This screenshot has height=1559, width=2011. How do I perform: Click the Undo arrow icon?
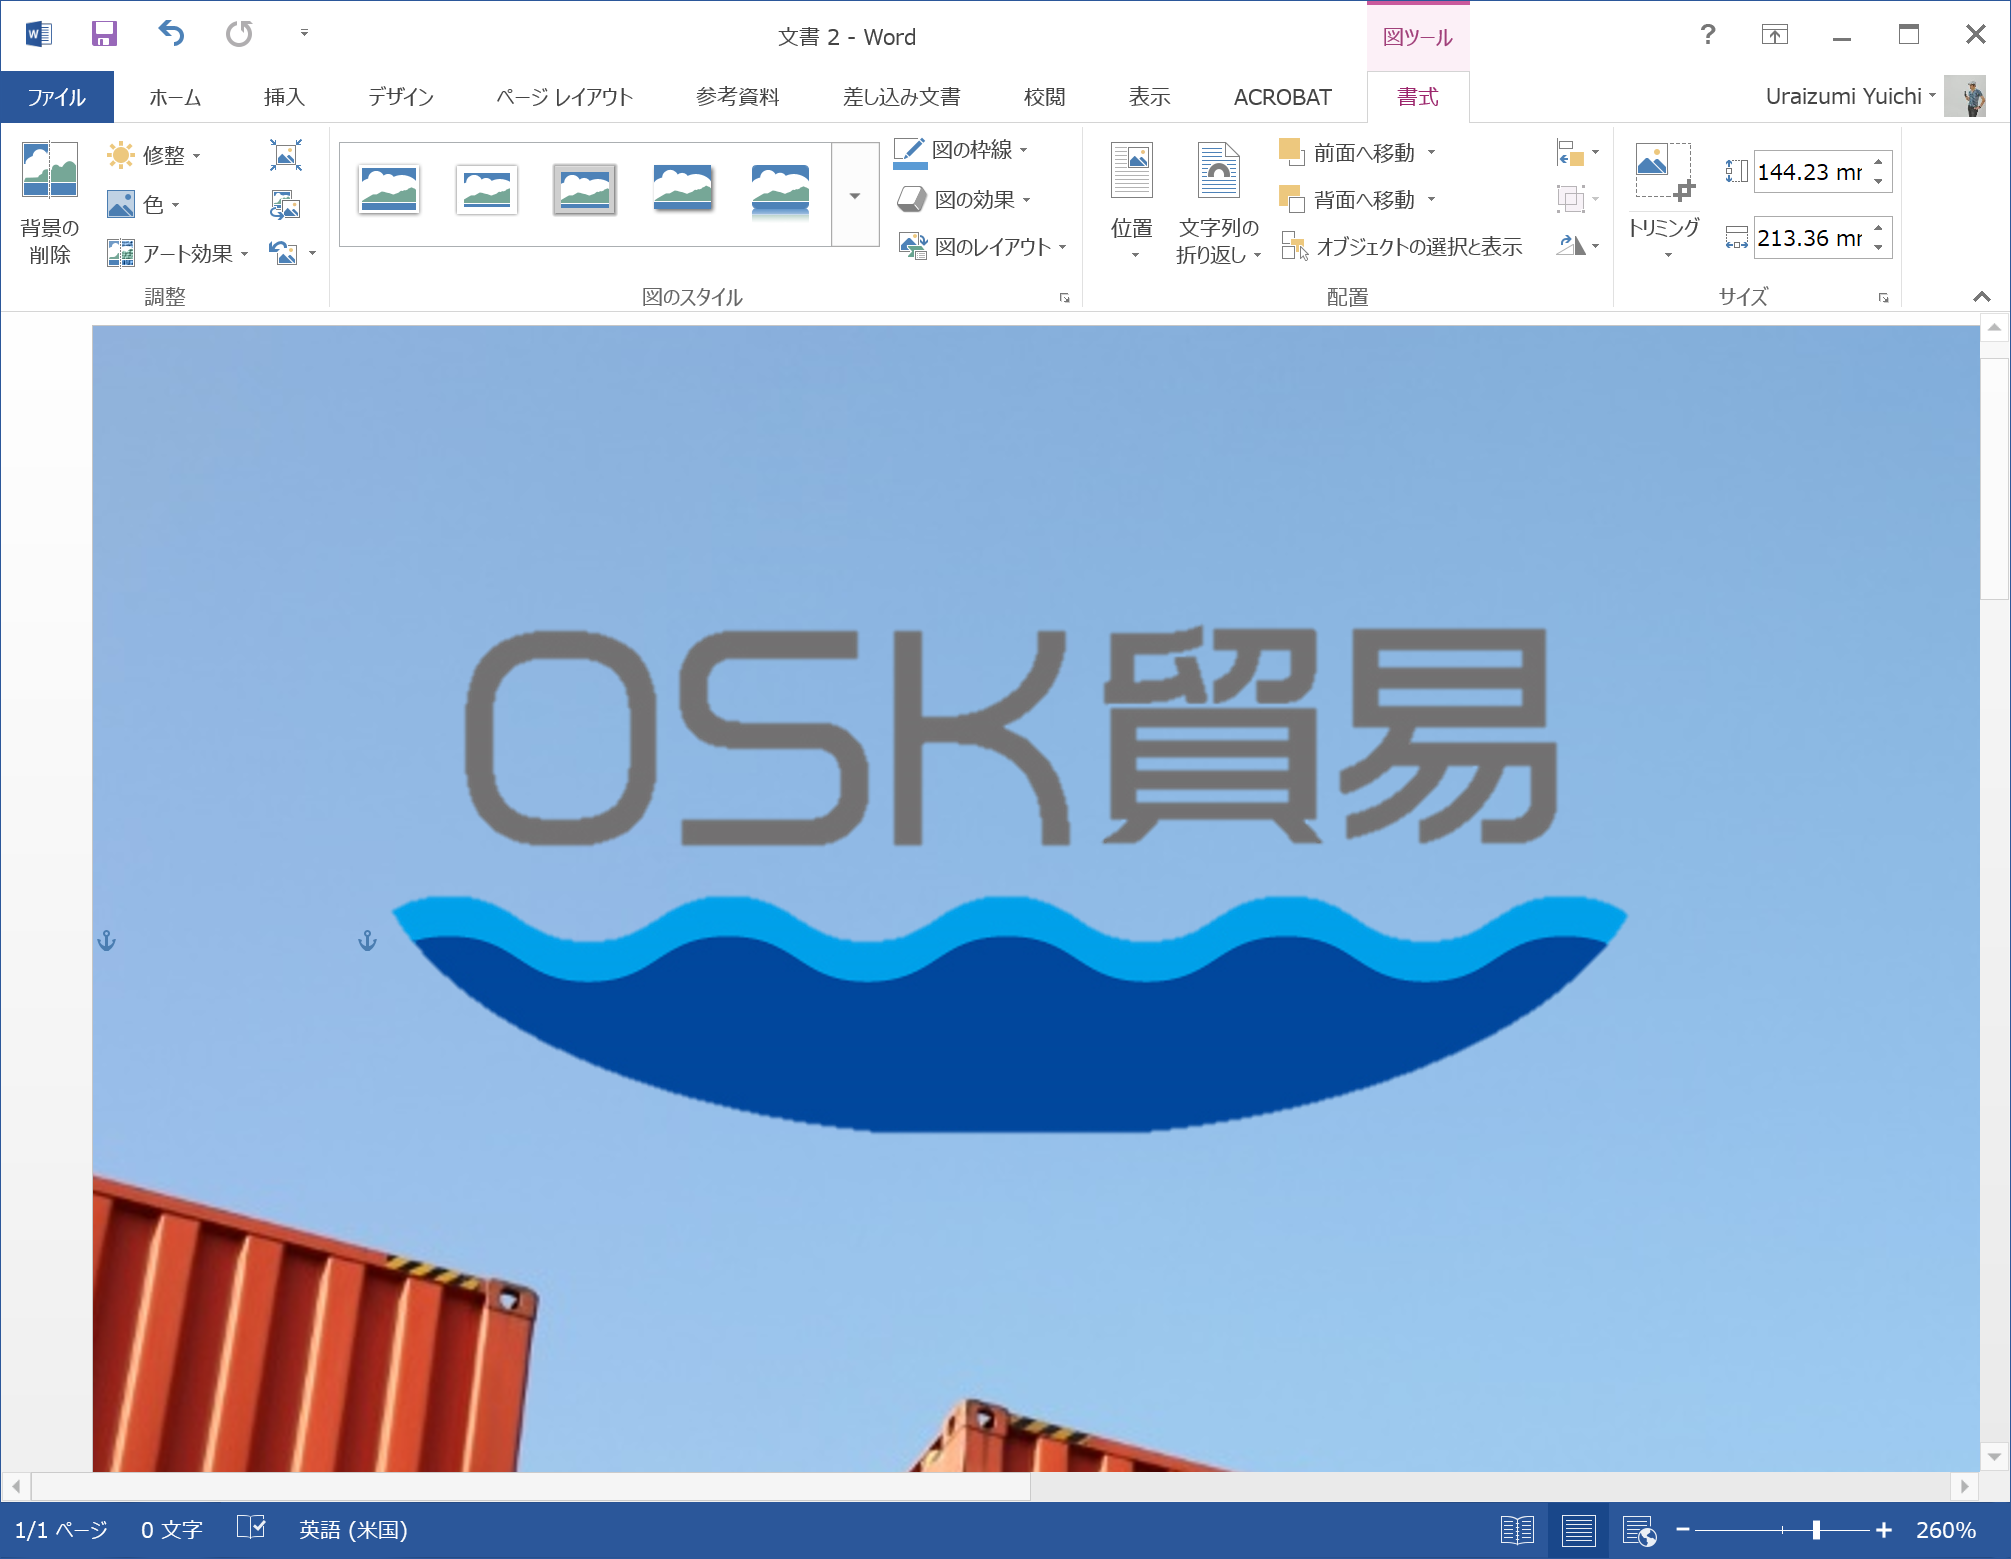[171, 34]
